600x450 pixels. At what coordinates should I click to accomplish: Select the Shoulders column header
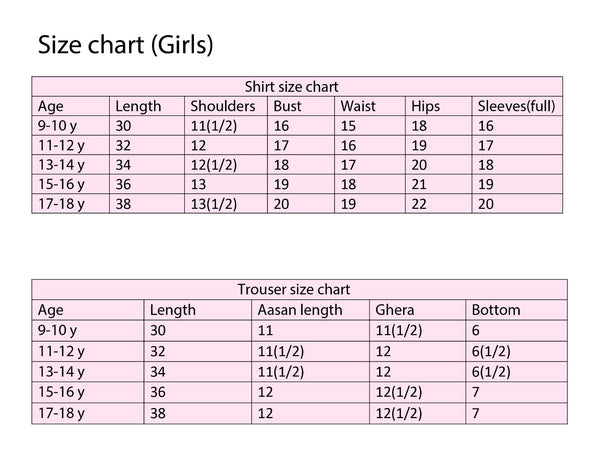click(x=223, y=106)
